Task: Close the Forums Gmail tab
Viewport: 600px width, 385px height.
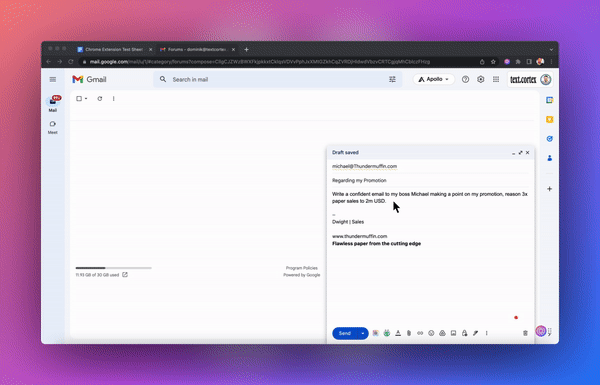Action: [x=233, y=50]
